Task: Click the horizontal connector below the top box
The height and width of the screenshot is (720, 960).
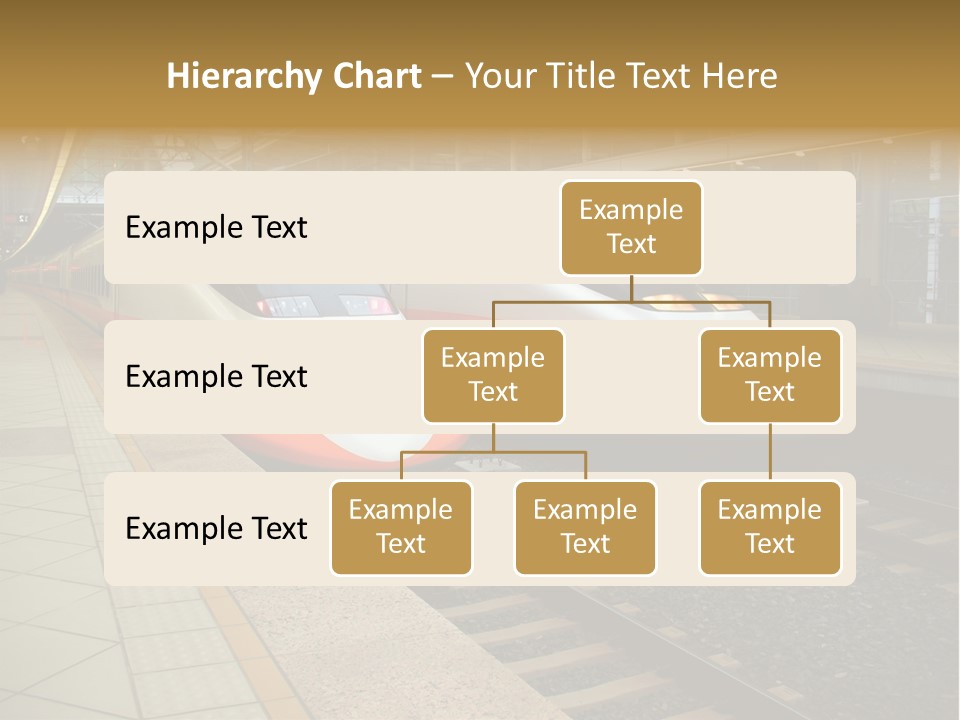Action: (631, 300)
